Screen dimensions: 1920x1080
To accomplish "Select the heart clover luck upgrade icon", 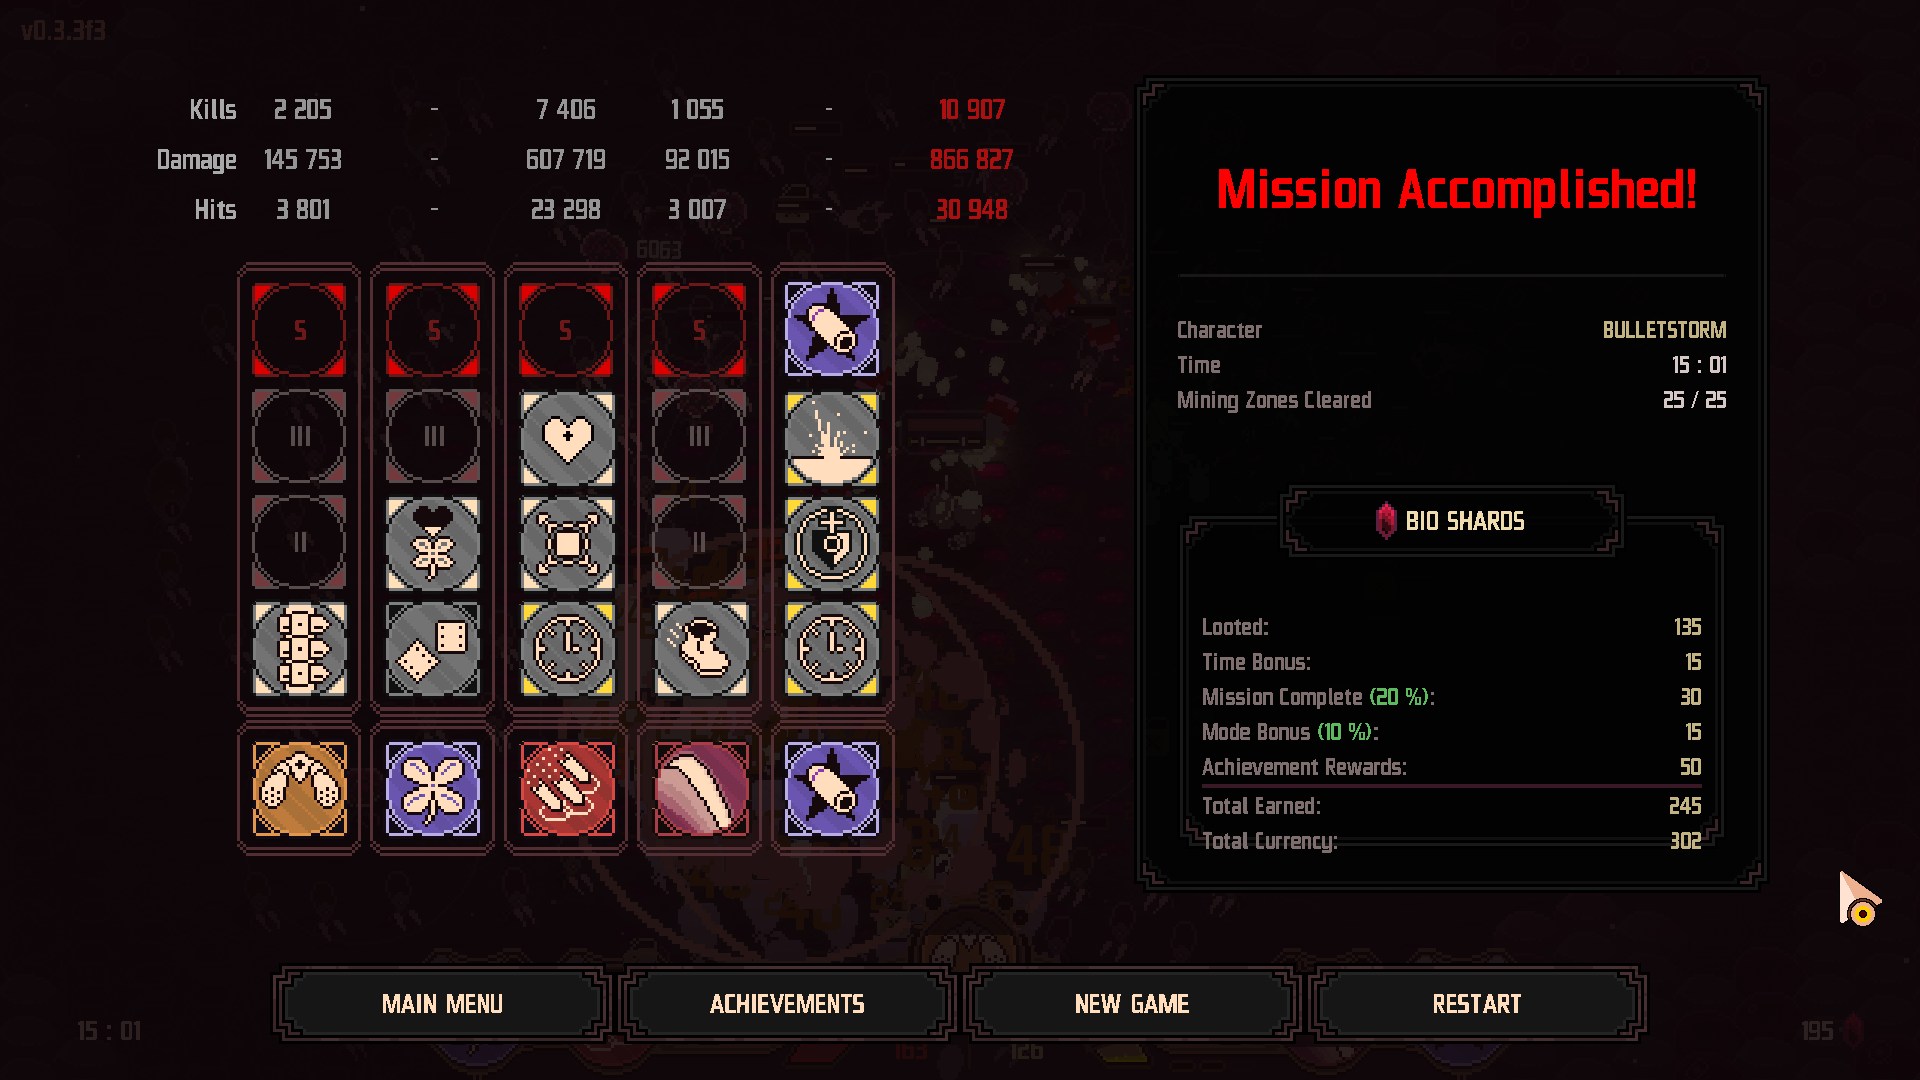I will (x=433, y=544).
